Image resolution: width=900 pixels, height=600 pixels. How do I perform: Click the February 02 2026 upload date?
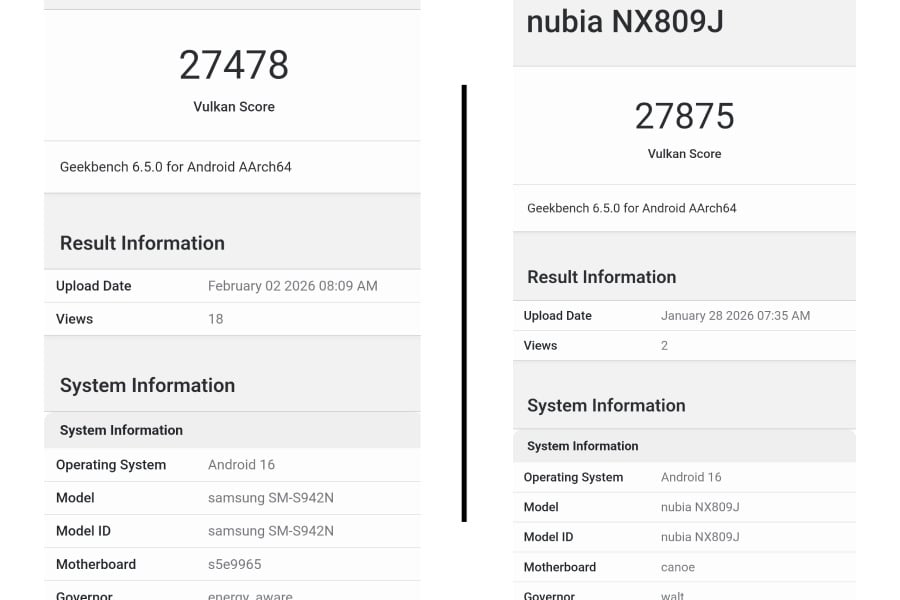292,286
